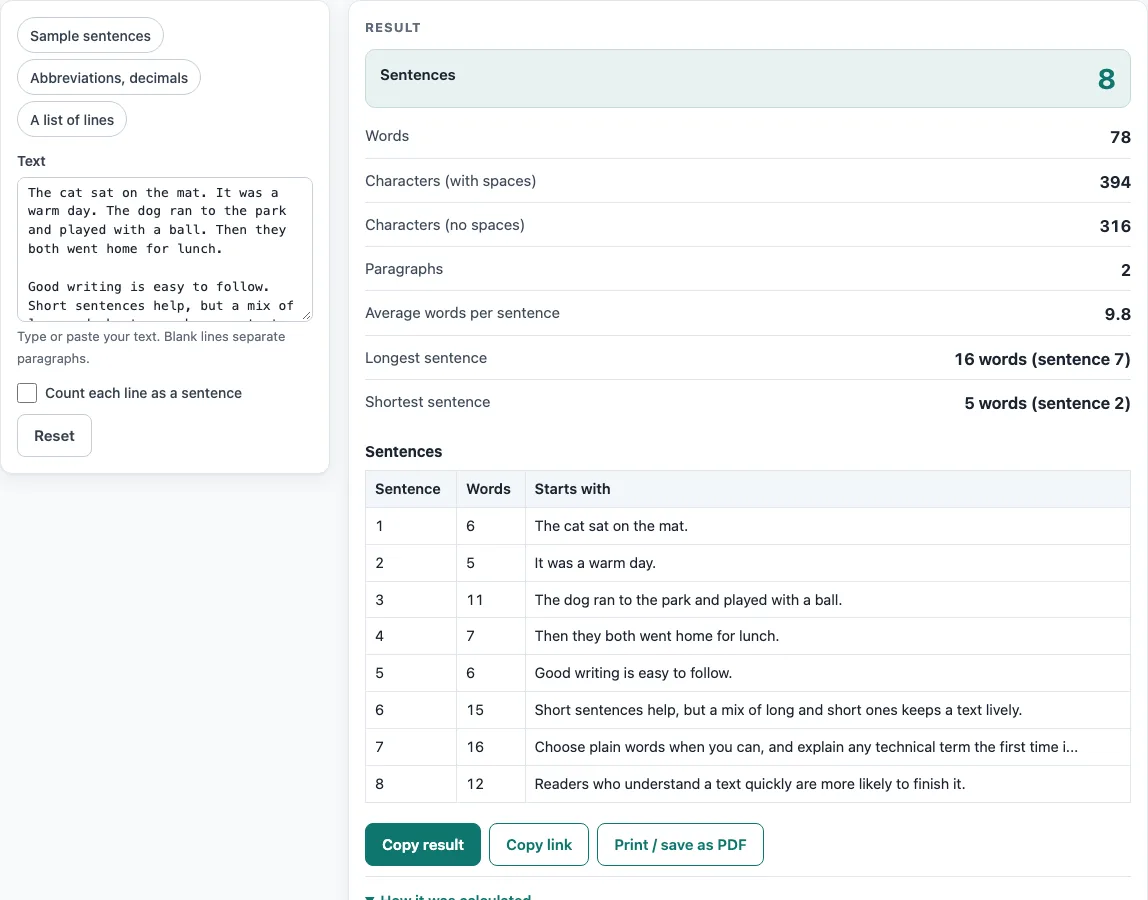This screenshot has height=900, width=1148.
Task: Click the Shortest sentence label
Action: pyautogui.click(x=428, y=402)
